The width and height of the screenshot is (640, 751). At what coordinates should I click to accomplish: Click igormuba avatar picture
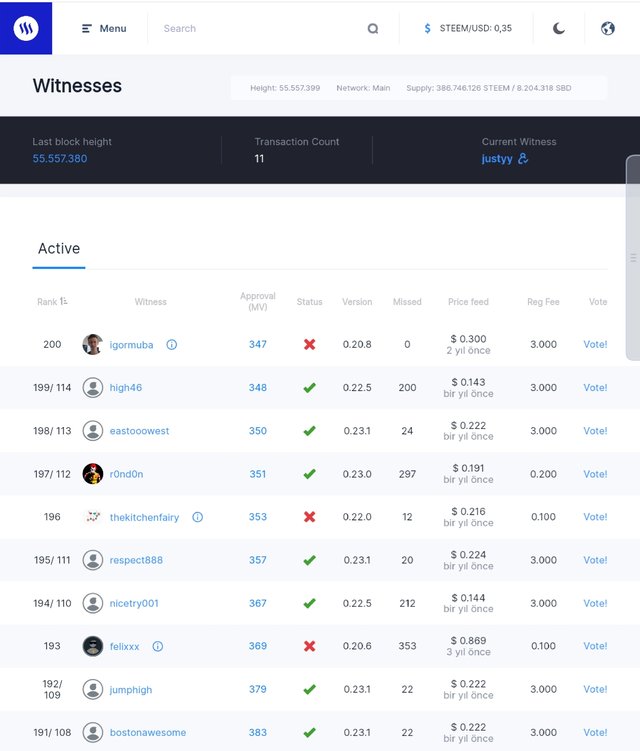[92, 344]
